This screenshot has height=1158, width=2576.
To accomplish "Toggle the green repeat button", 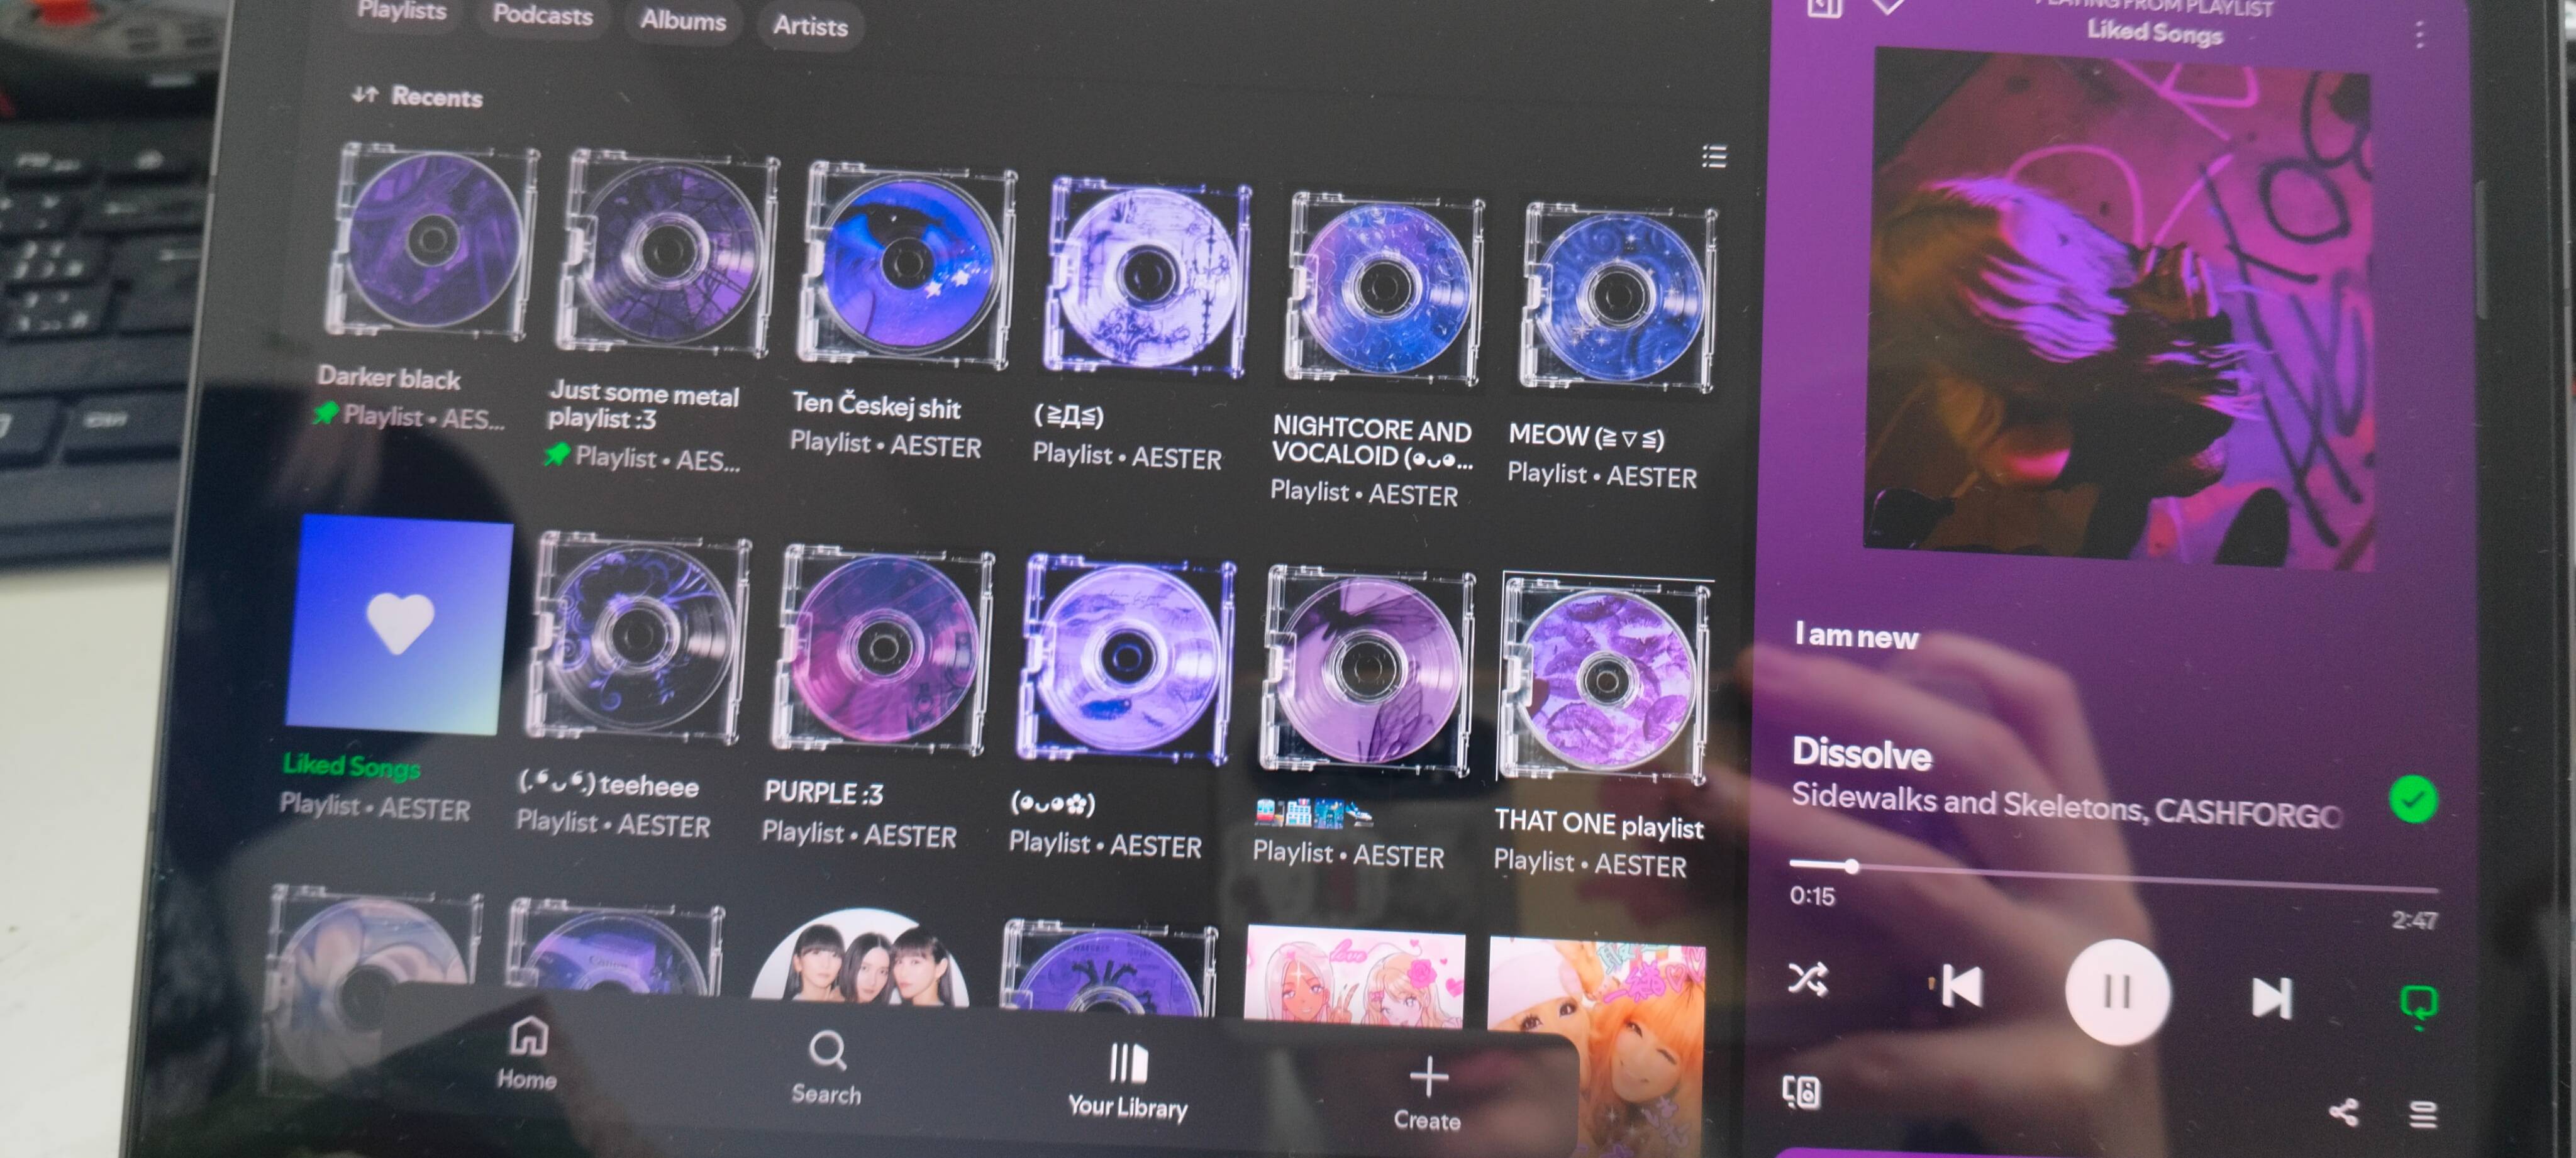I will click(2419, 1004).
